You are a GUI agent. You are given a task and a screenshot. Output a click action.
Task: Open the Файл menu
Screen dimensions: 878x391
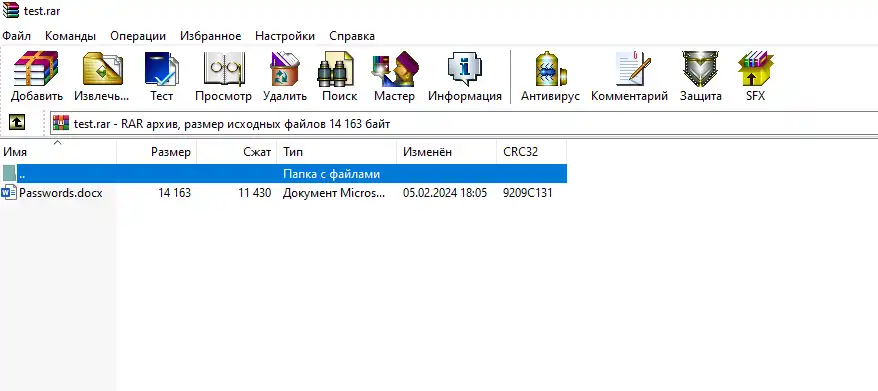click(x=16, y=36)
